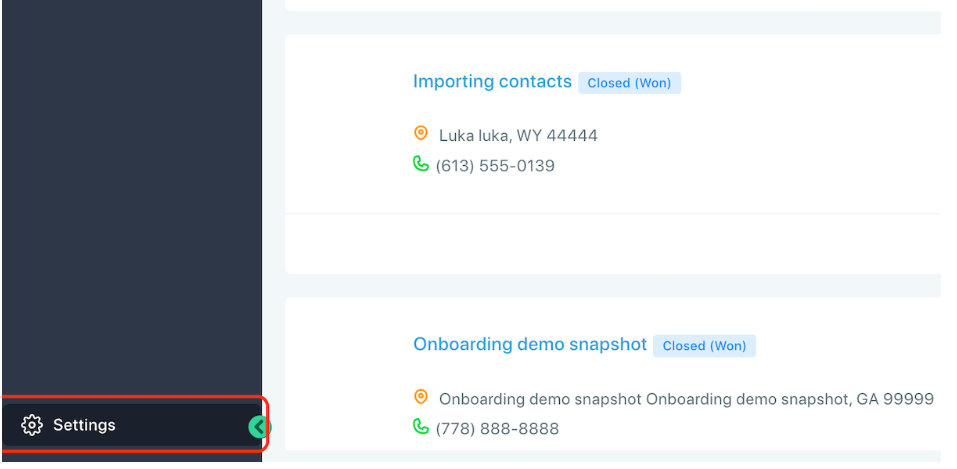Click the partially visible card at the top
Image resolution: width=957 pixels, height=469 pixels.
point(613,5)
